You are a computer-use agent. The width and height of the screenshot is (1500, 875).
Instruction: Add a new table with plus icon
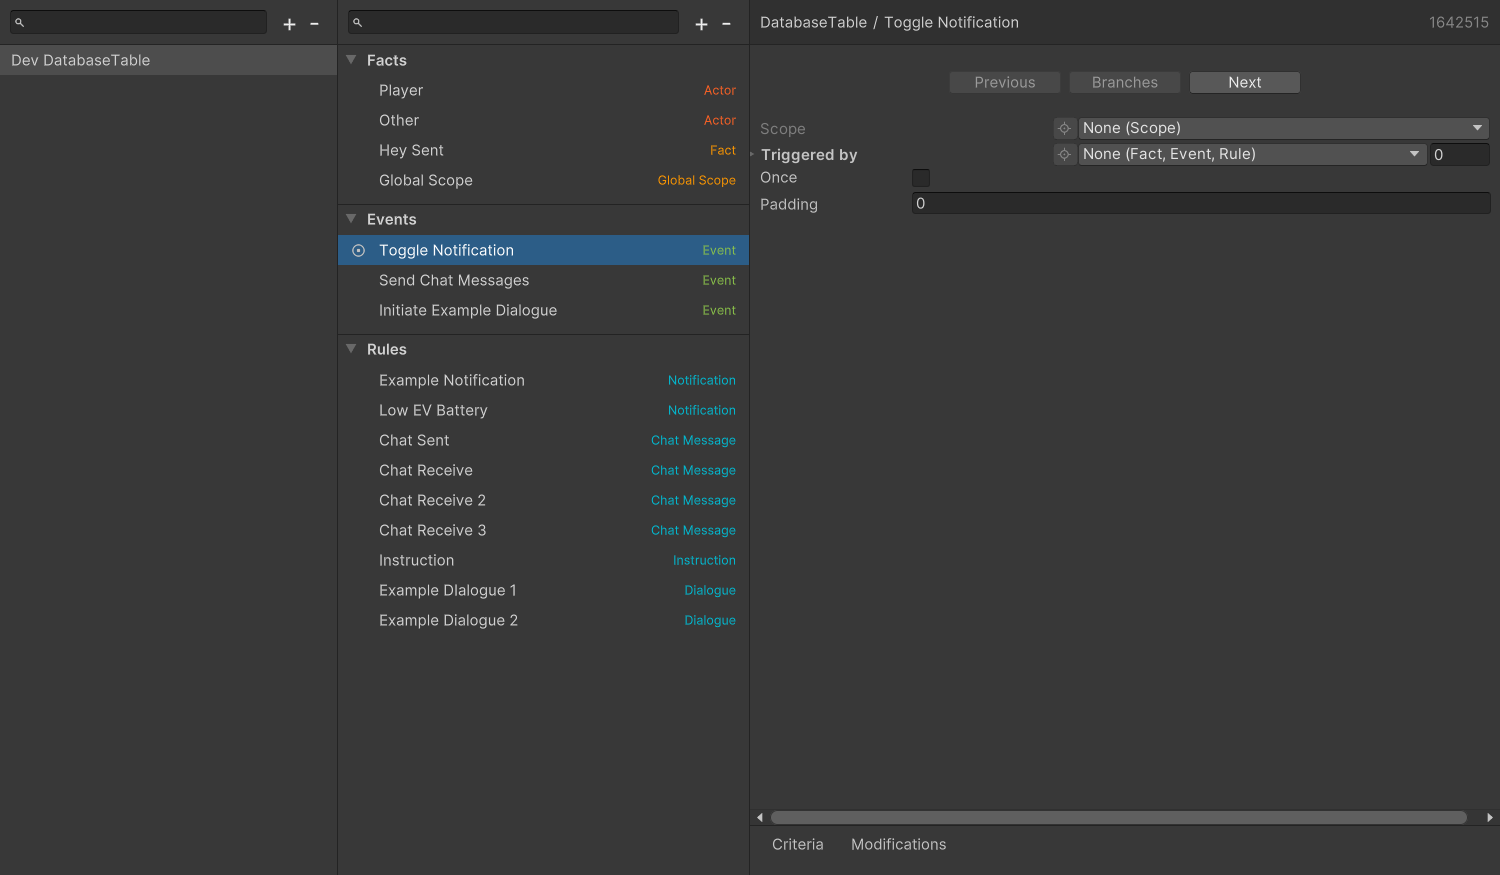(x=289, y=24)
